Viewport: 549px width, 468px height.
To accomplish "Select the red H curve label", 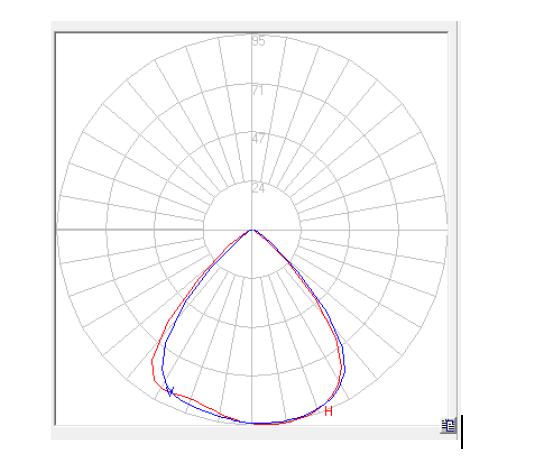I will [328, 411].
